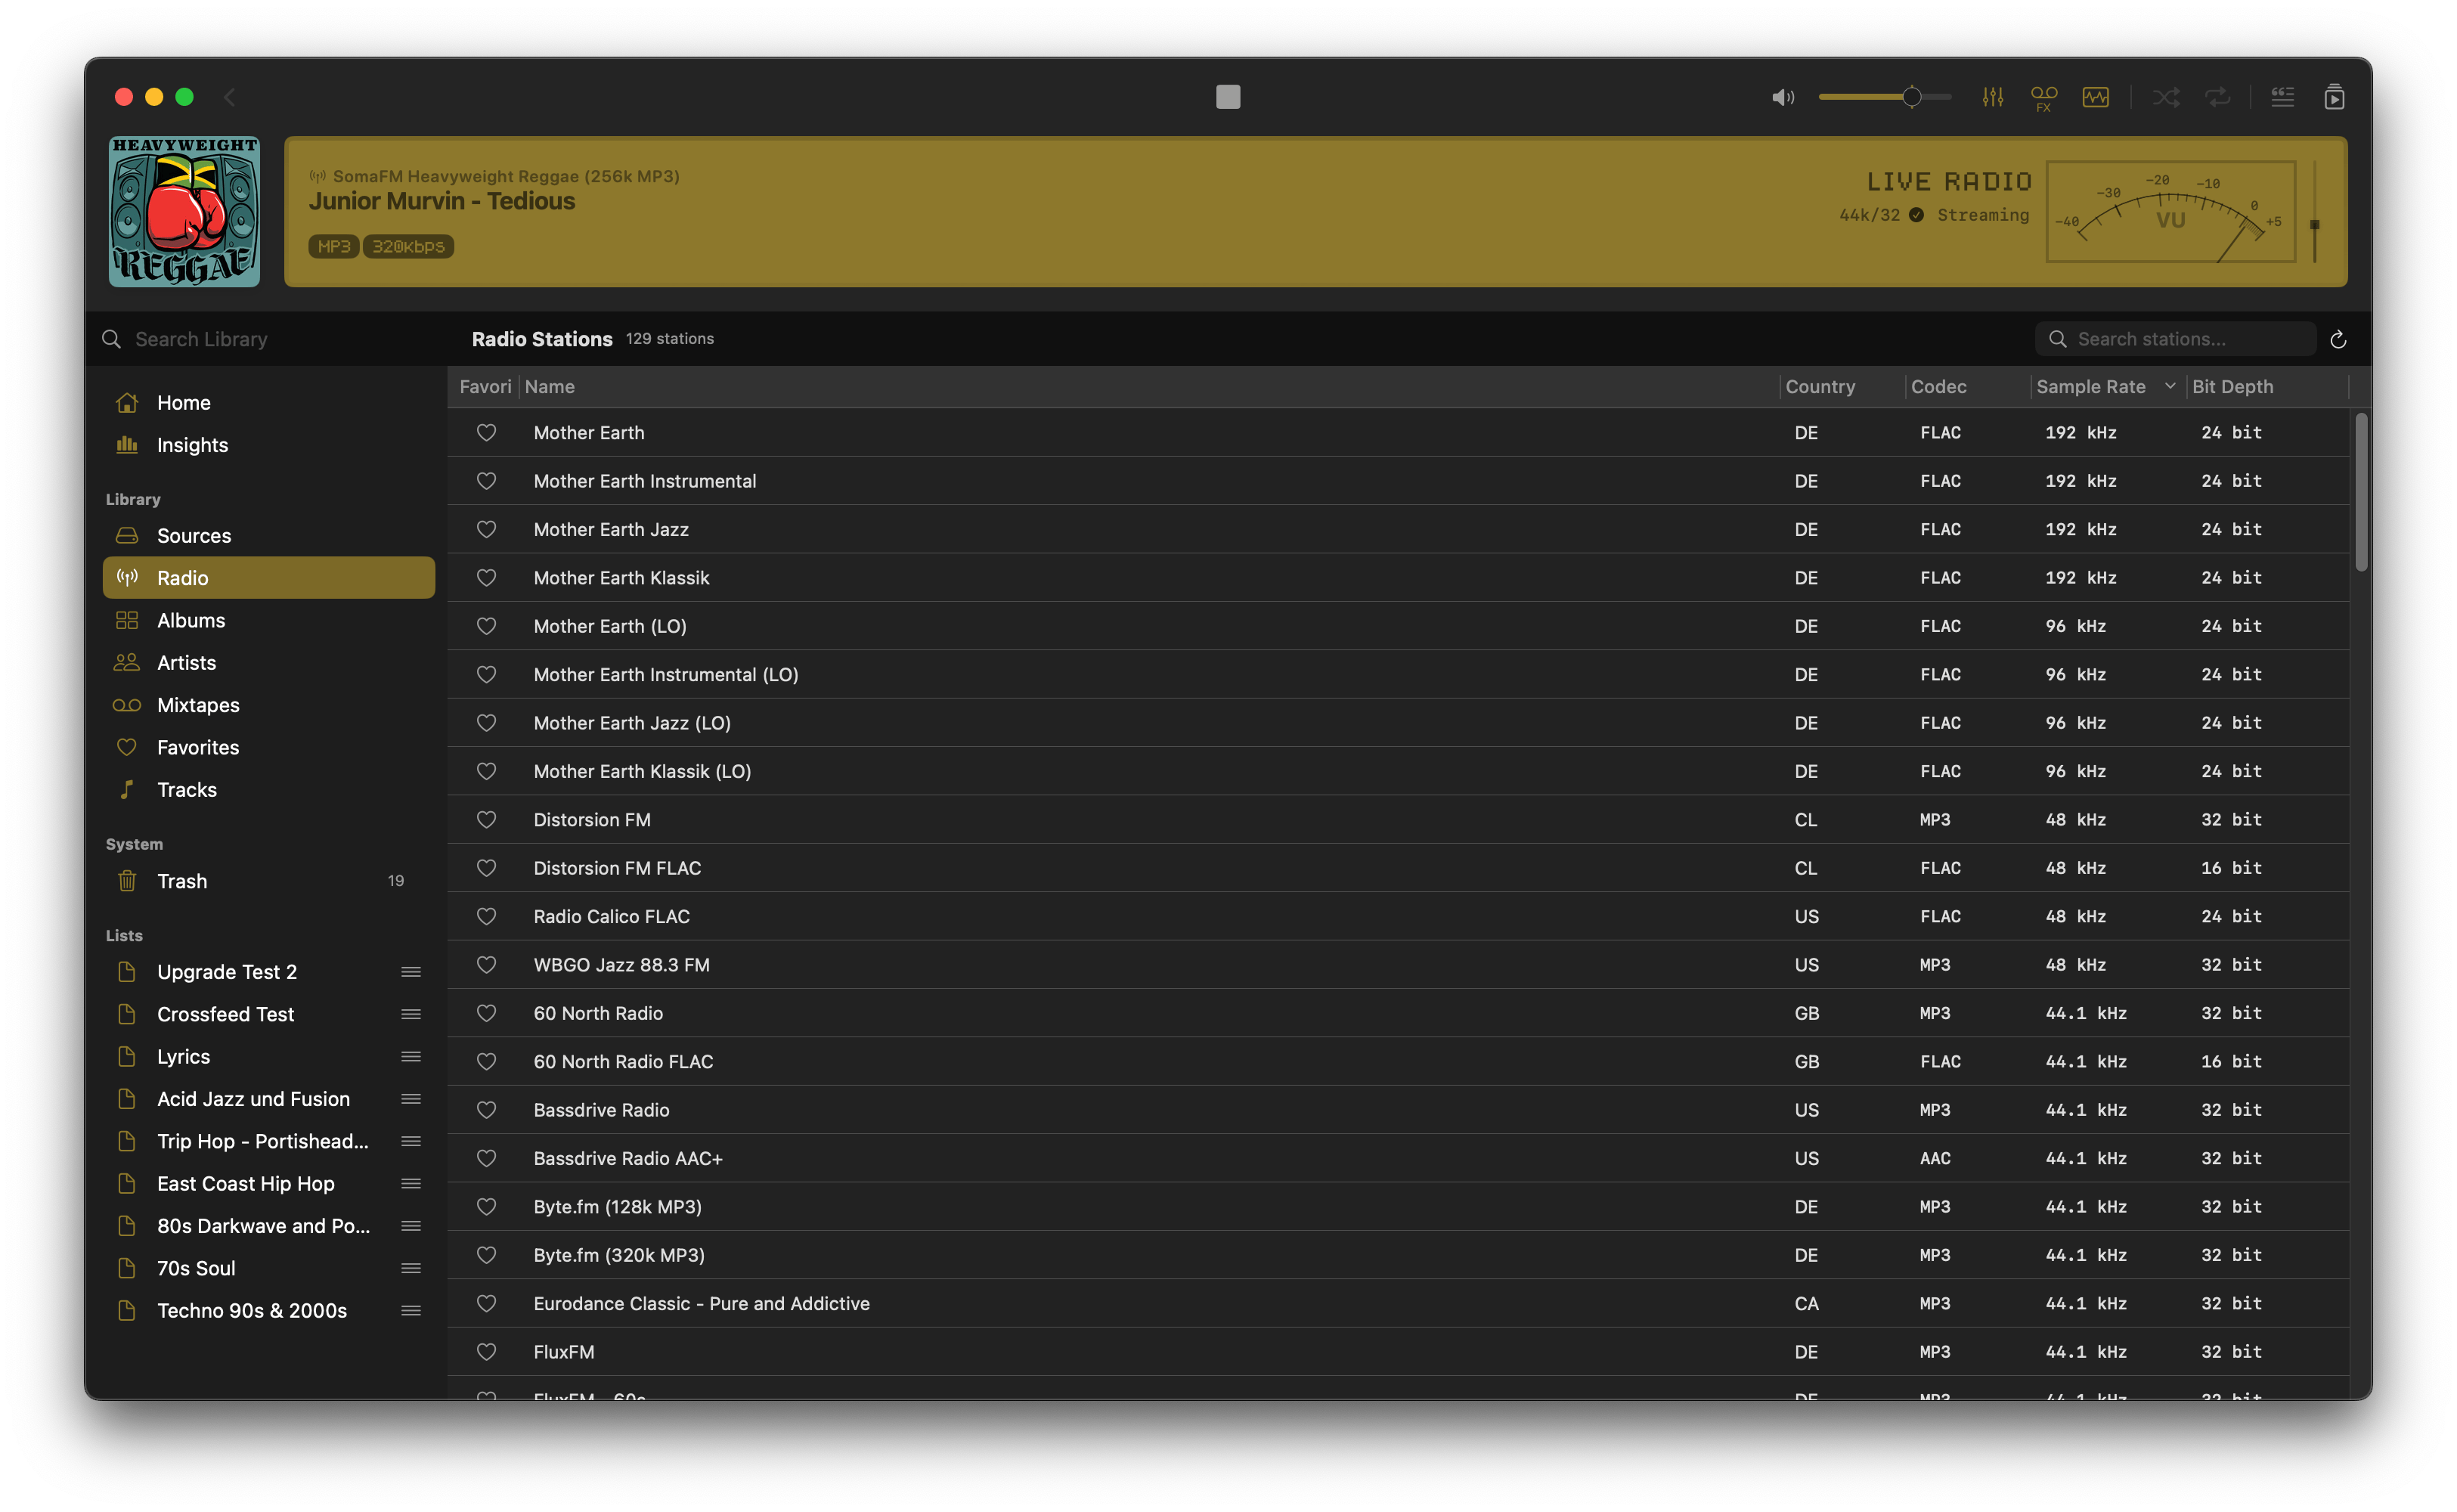Viewport: 2457px width, 1512px height.
Task: Refresh the radio stations list
Action: (x=2337, y=340)
